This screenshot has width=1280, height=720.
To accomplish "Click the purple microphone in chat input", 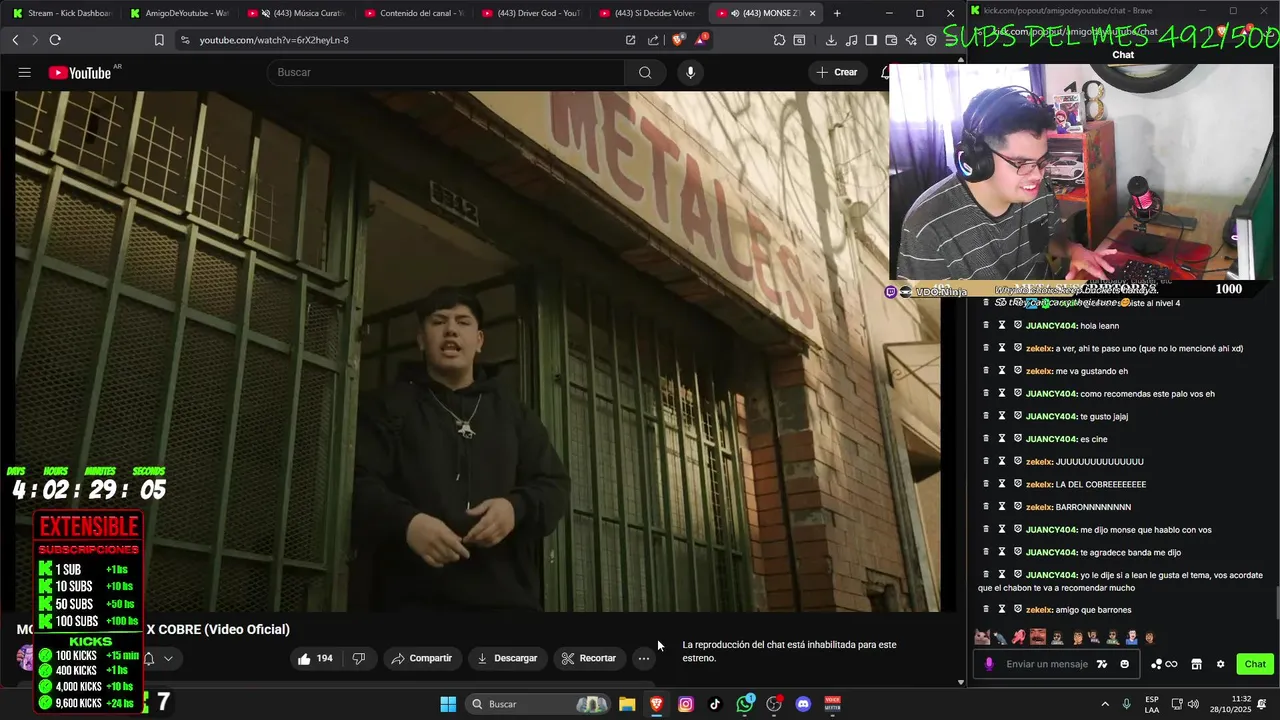I will 989,664.
